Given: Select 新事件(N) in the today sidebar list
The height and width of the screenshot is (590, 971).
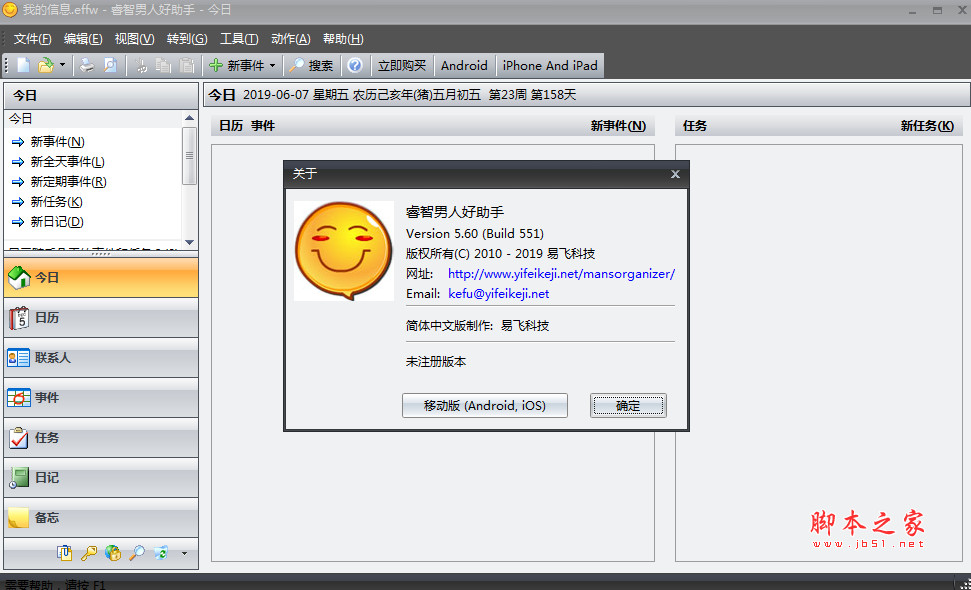Looking at the screenshot, I should tap(58, 142).
